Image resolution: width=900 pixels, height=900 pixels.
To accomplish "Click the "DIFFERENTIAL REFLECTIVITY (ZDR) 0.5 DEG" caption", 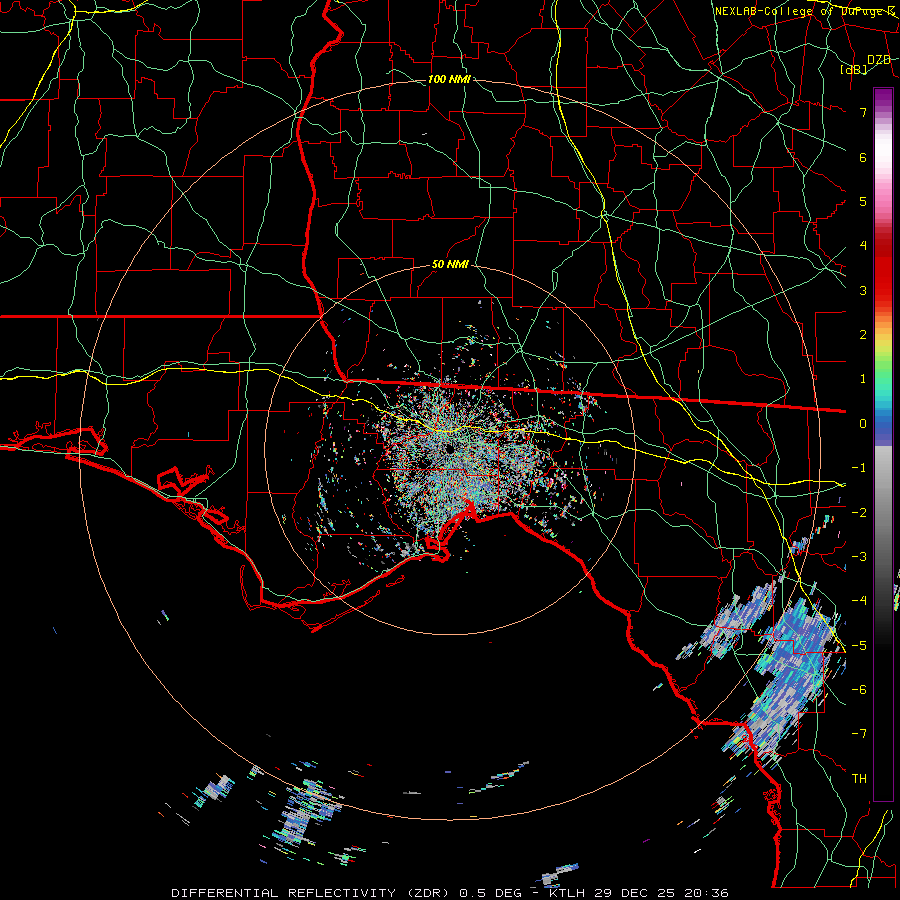I will [347, 893].
